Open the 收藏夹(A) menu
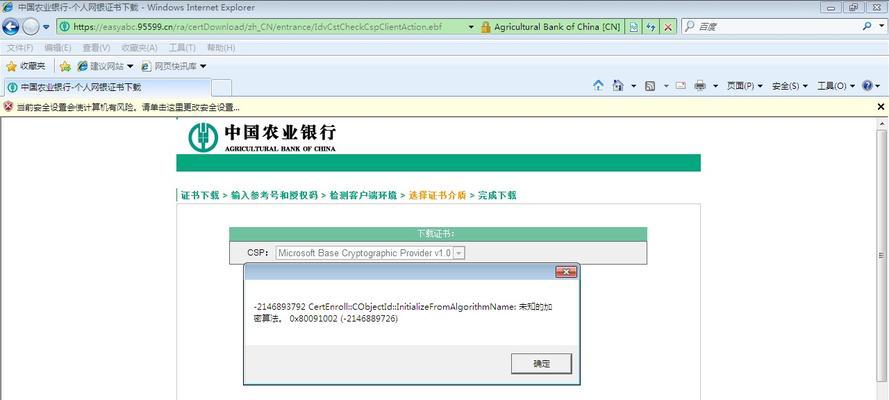 139,48
